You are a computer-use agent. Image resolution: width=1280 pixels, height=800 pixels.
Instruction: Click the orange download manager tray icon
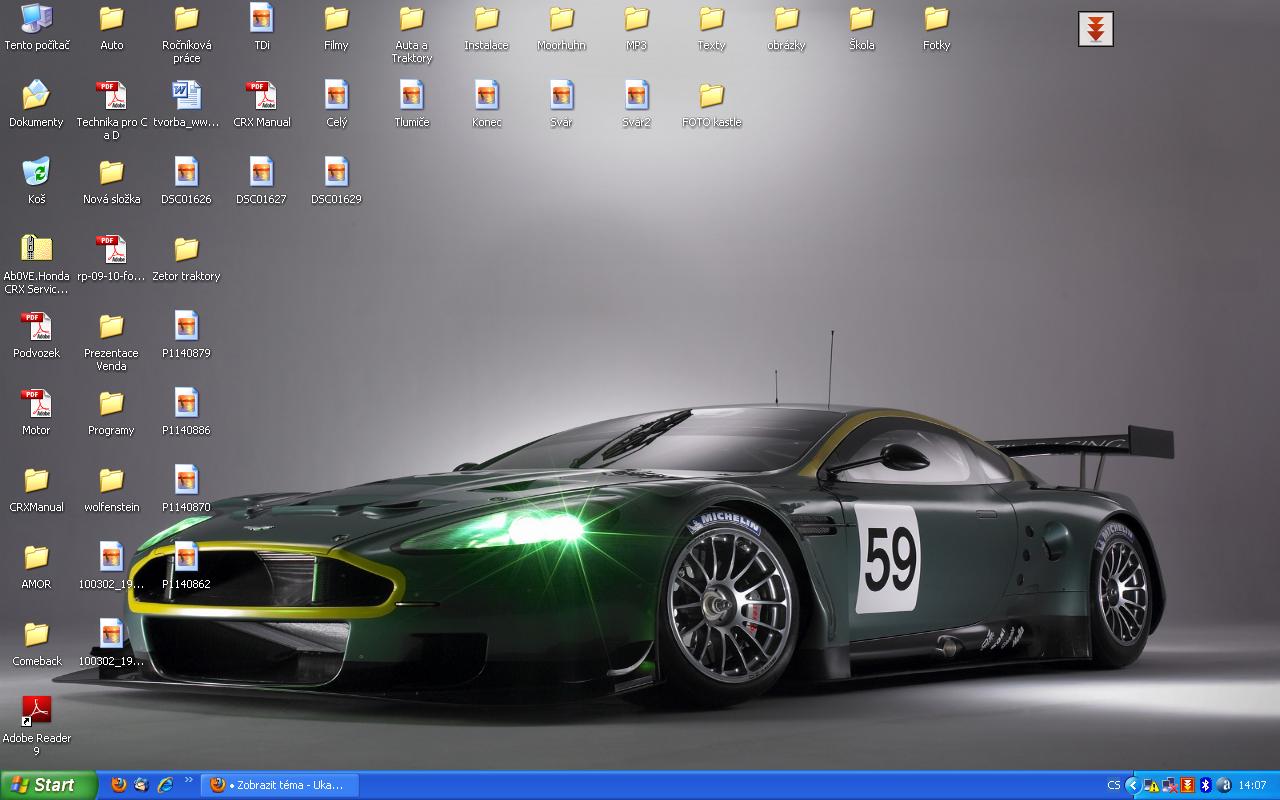(x=1187, y=785)
